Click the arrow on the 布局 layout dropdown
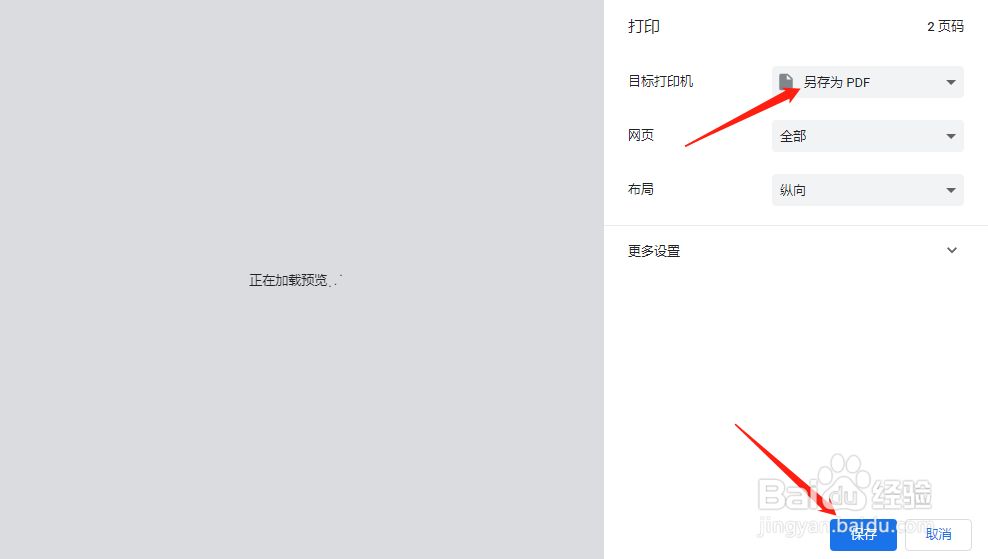The image size is (988, 559). point(951,190)
